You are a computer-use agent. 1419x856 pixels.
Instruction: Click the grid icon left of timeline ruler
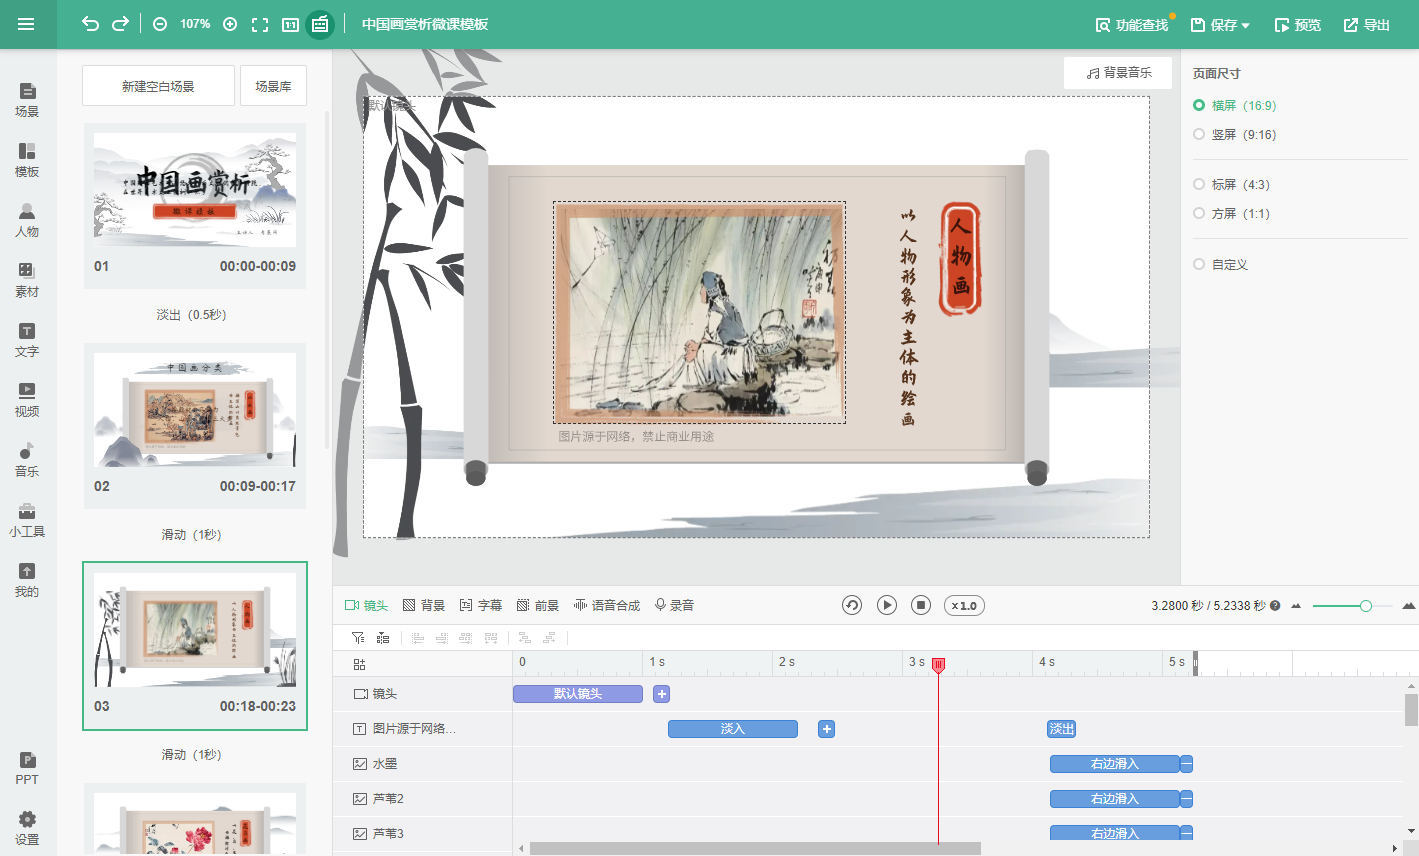click(360, 664)
